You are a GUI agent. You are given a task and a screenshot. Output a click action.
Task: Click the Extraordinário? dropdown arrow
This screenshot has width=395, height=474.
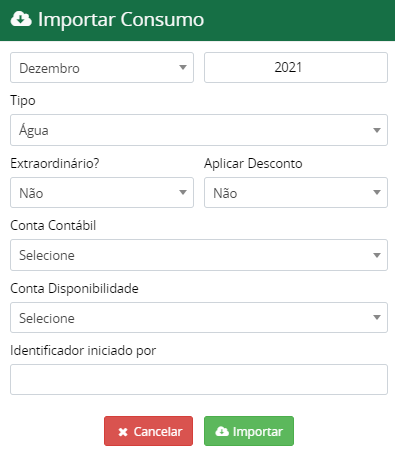tap(183, 192)
